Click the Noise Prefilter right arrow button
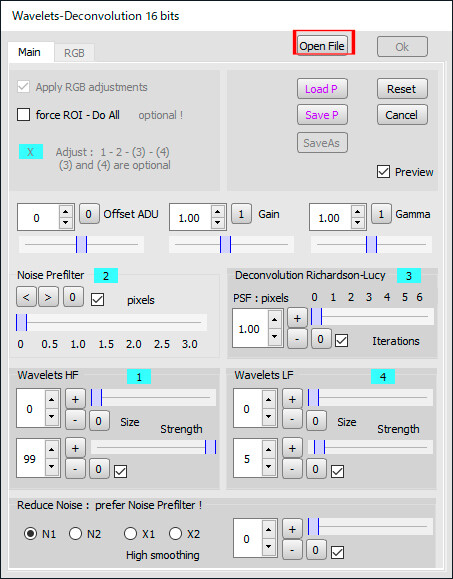This screenshot has width=453, height=579. 48,297
